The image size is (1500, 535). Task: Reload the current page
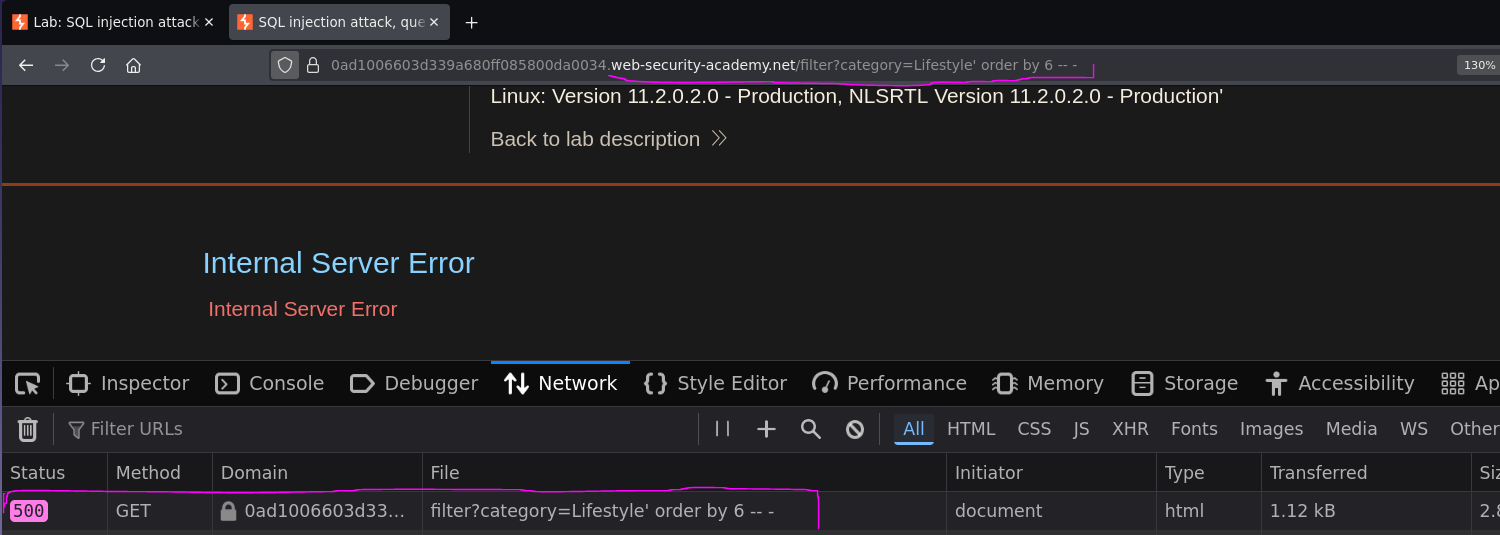click(98, 65)
